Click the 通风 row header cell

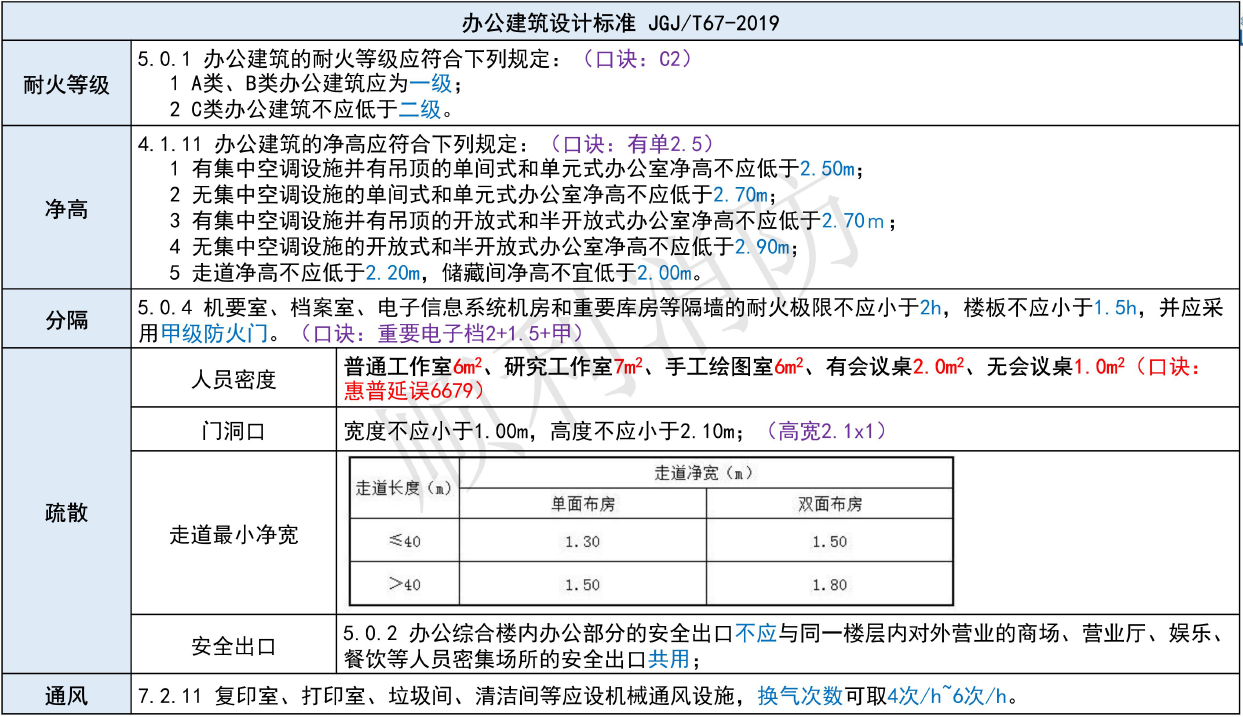[x=66, y=695]
